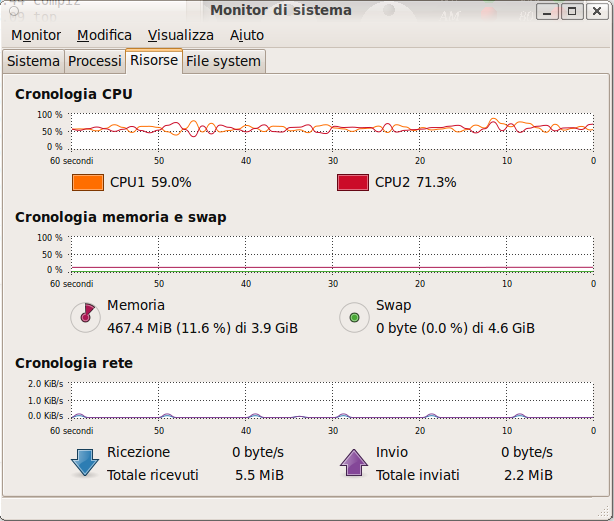Click the Cronologia rete network graph
This screenshot has width=614, height=521.
pos(332,401)
